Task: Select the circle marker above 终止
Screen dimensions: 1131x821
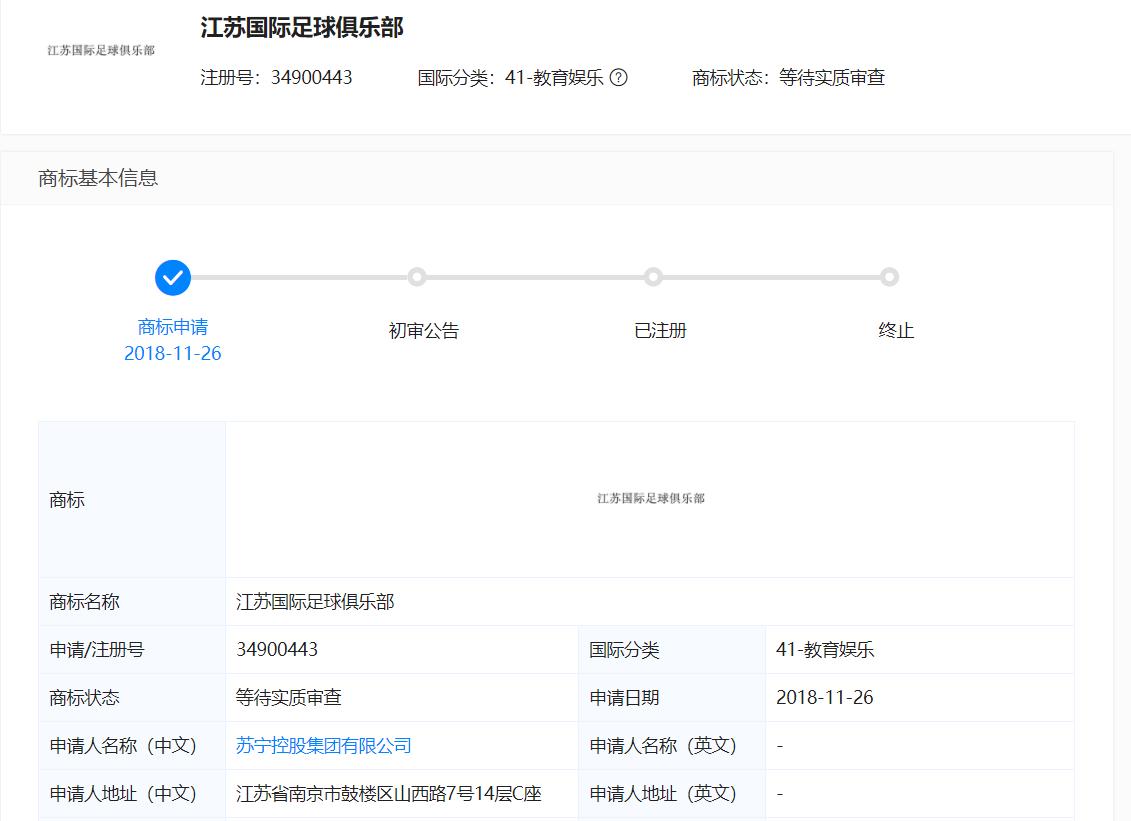Action: point(889,277)
